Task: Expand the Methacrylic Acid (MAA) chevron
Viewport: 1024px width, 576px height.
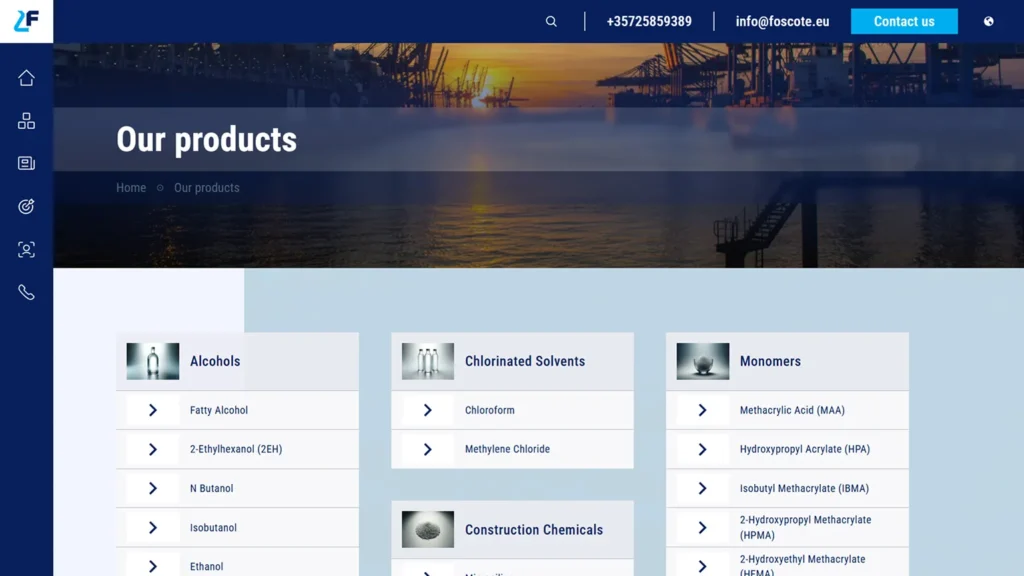Action: [703, 410]
